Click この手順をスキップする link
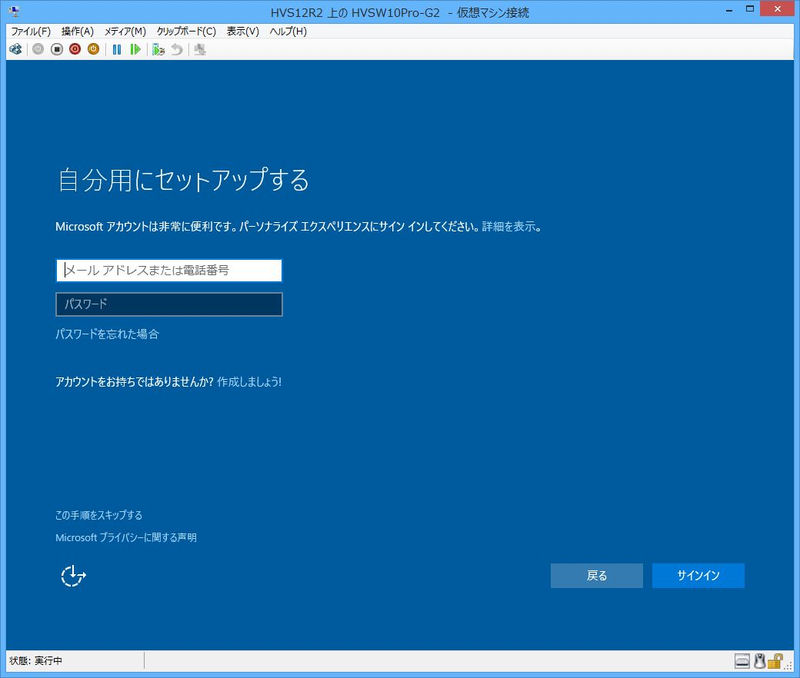This screenshot has width=800, height=678. tap(98, 515)
